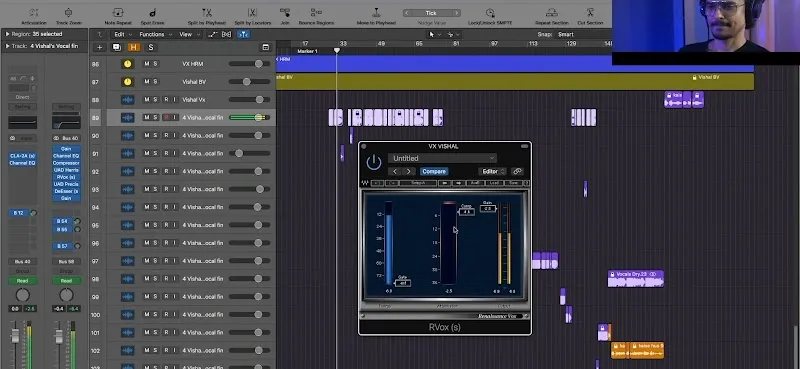The width and height of the screenshot is (800, 369).
Task: Go to previous preset in RVox window
Action: (394, 171)
